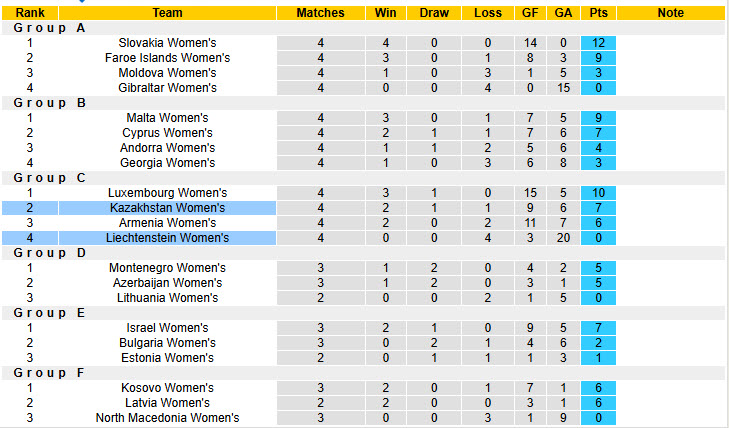Click the Note column header

671,13
